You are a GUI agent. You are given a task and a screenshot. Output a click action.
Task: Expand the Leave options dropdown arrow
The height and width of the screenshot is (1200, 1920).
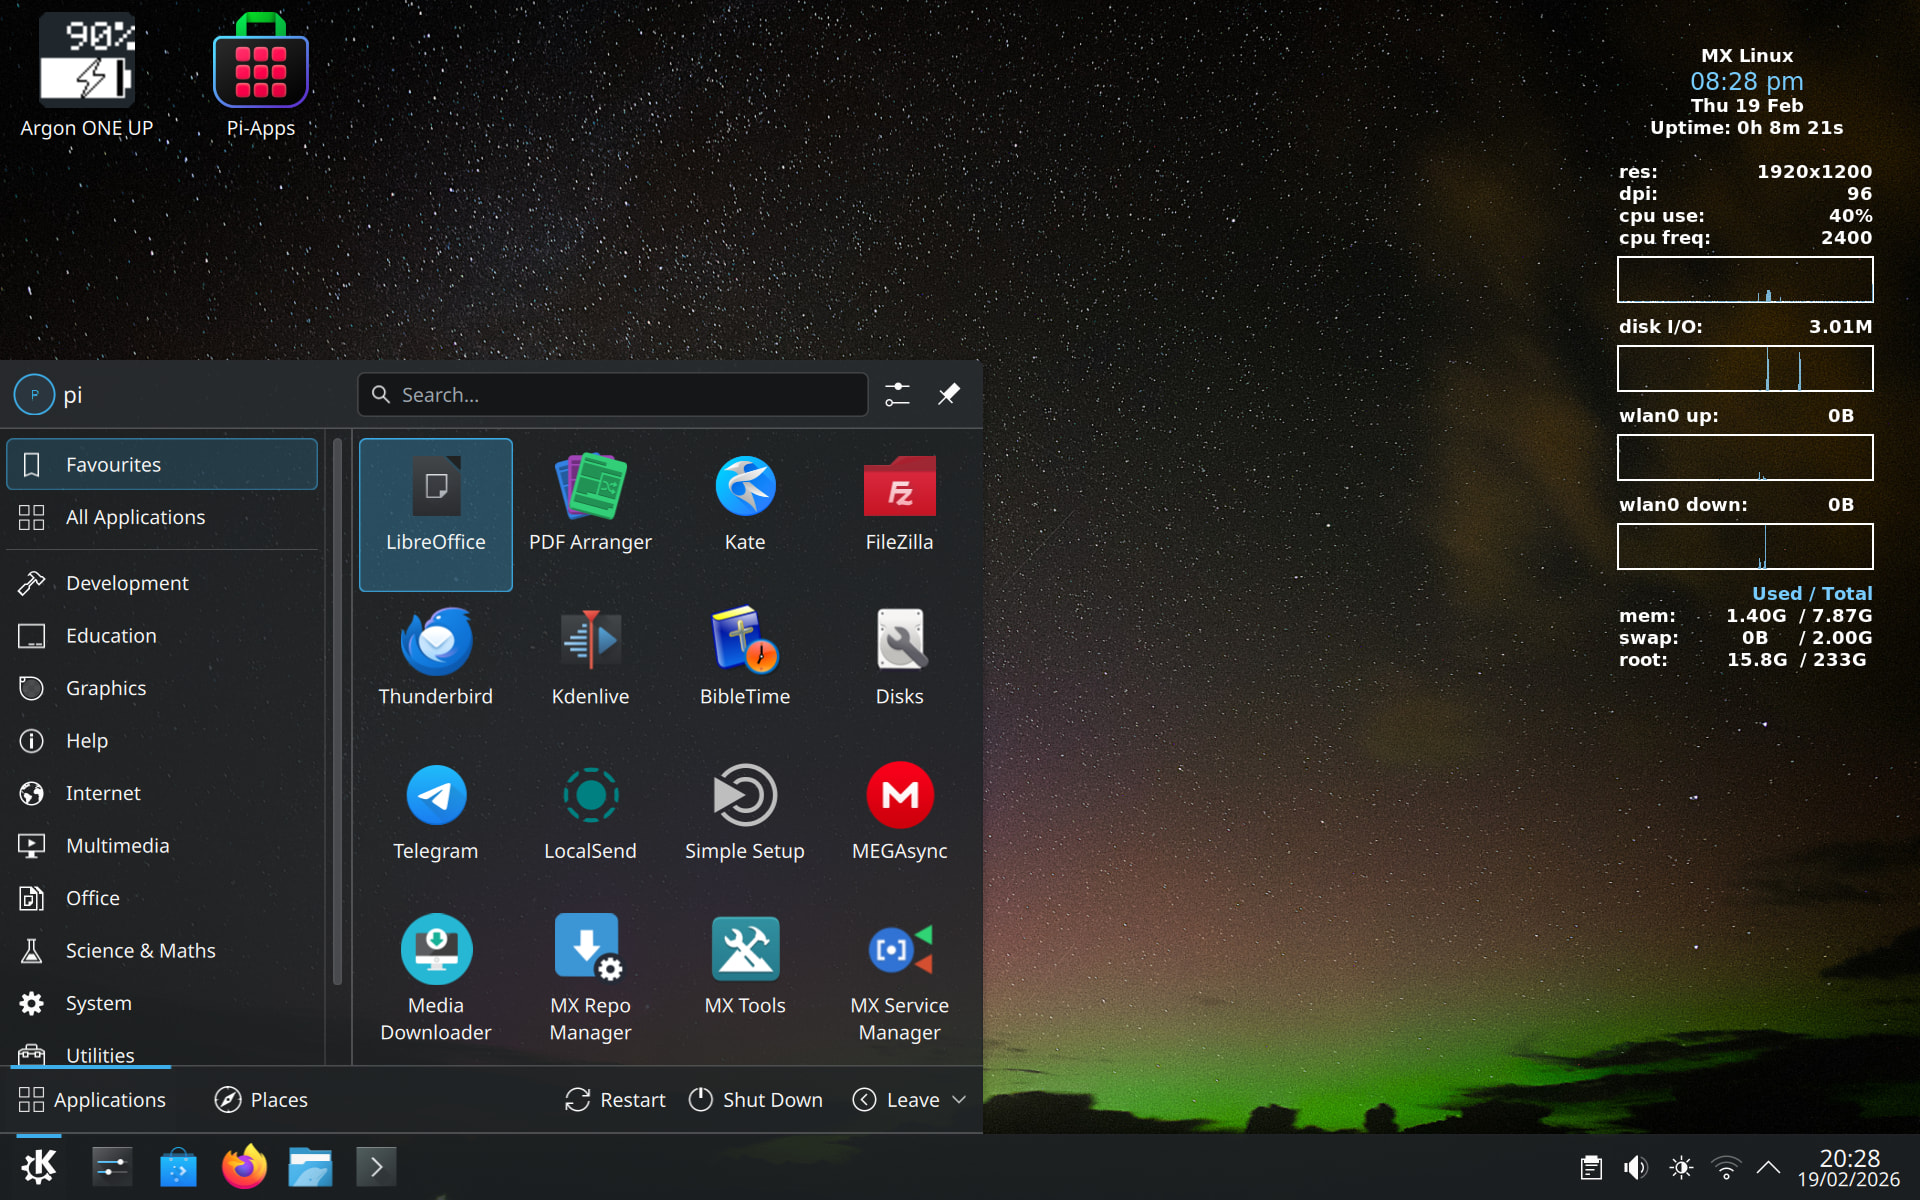coord(959,1100)
